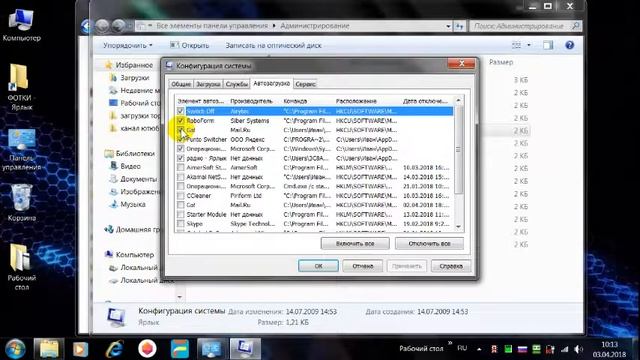This screenshot has height=360, width=640.
Task: Open the orange round browser taskbar icon
Action: [x=147, y=349]
